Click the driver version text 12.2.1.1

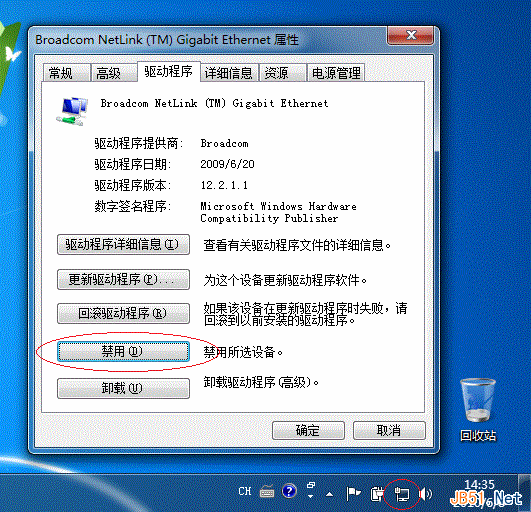(224, 185)
